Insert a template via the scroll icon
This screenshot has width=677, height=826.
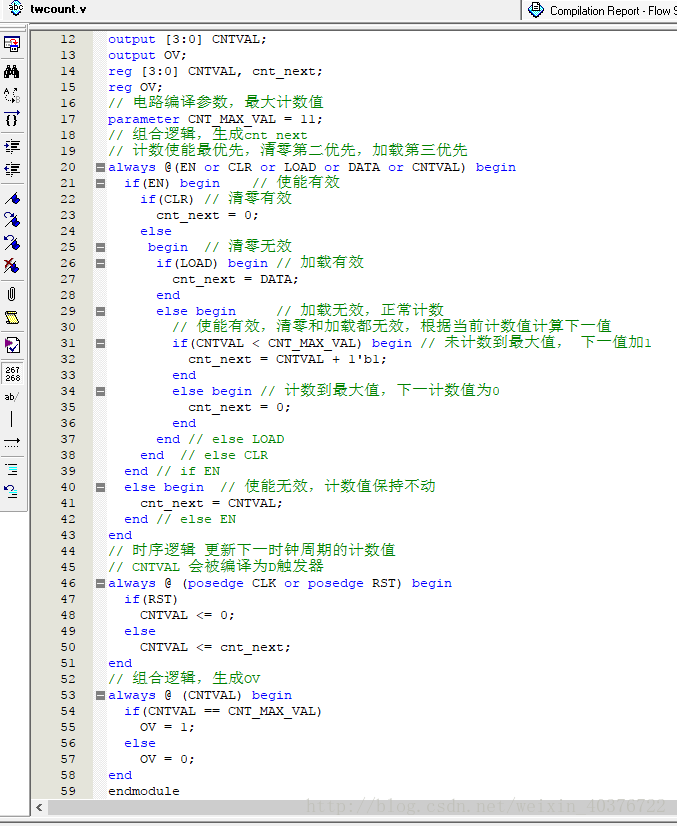click(x=12, y=318)
